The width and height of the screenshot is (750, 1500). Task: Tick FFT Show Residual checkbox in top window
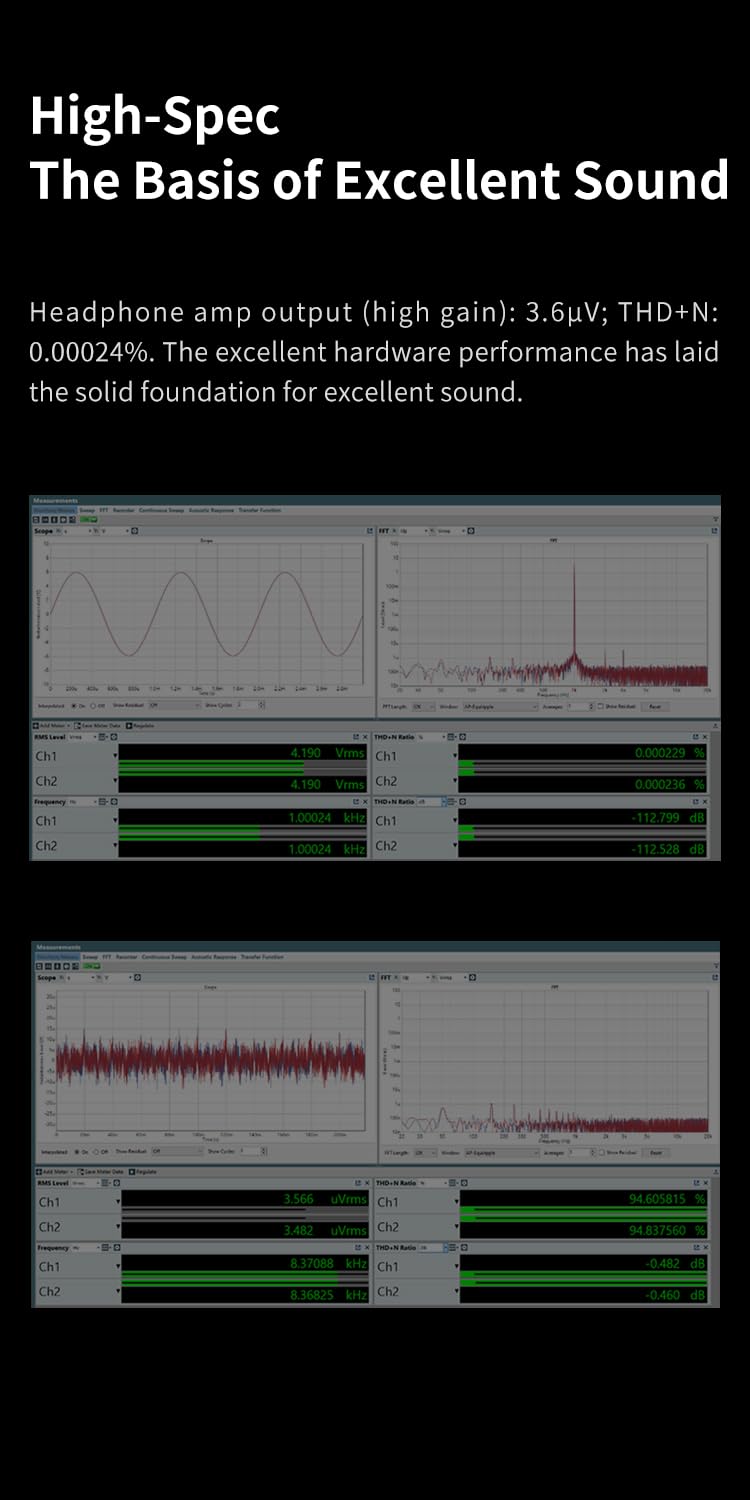coord(600,705)
